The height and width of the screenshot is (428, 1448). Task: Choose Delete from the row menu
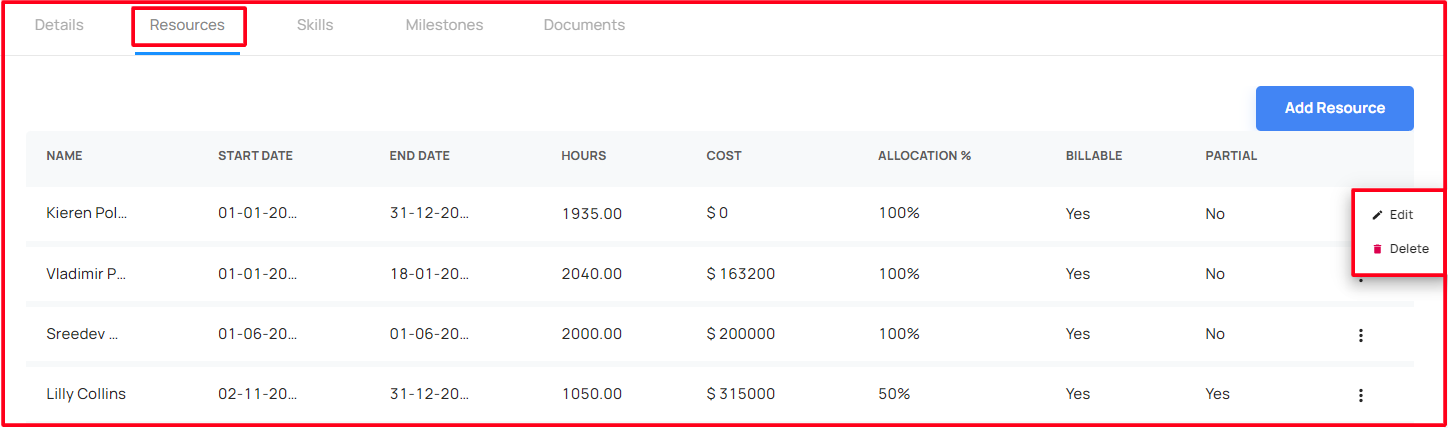[1400, 249]
